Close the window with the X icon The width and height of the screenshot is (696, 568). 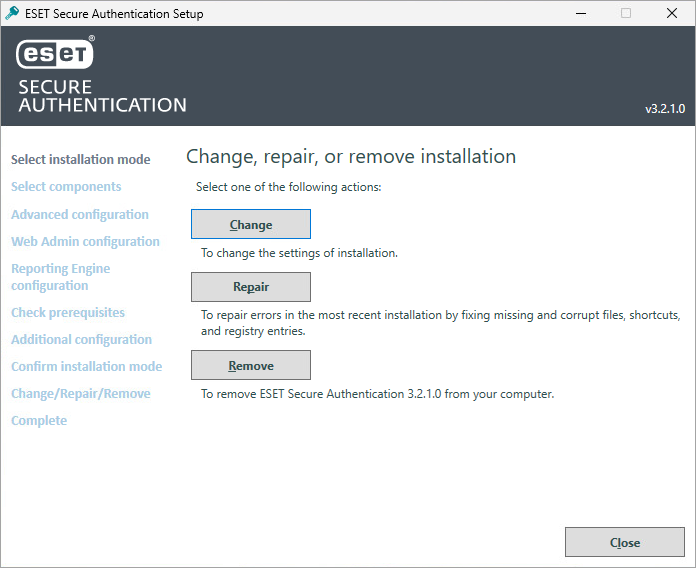[x=672, y=13]
